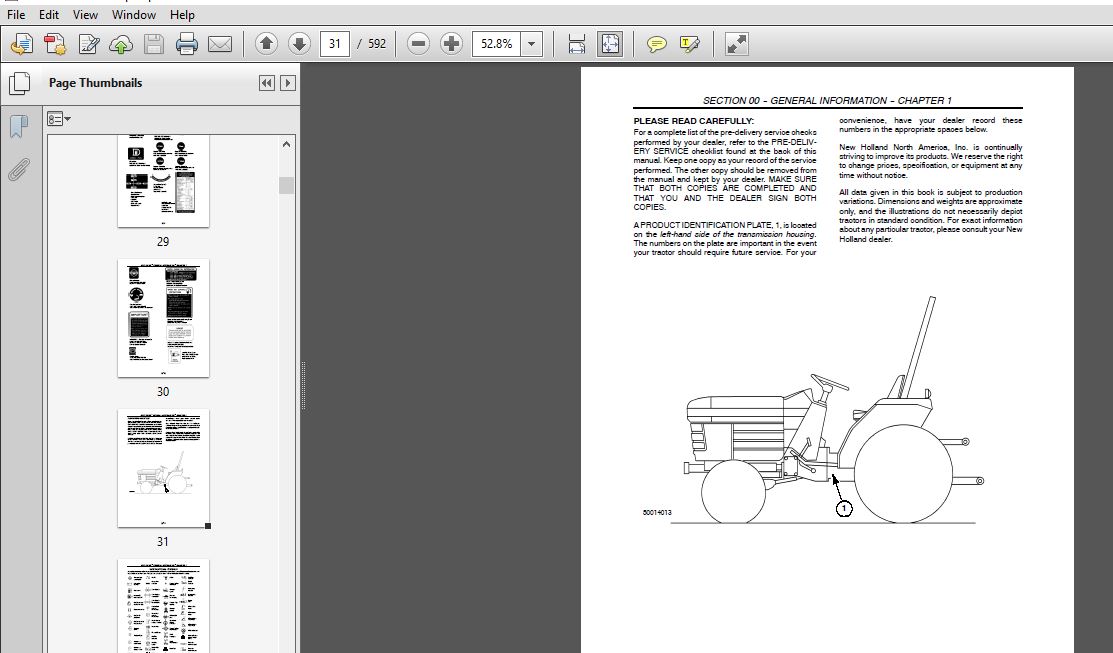Screen dimensions: 1113x653
Task: Open the Window menu
Action: (133, 15)
